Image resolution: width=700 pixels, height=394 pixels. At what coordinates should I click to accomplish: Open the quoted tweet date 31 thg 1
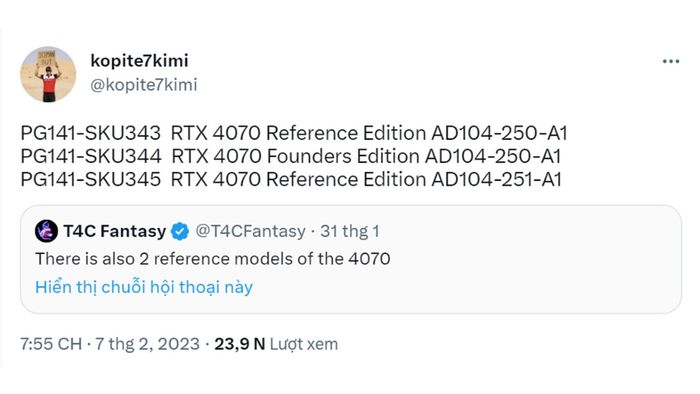point(350,231)
